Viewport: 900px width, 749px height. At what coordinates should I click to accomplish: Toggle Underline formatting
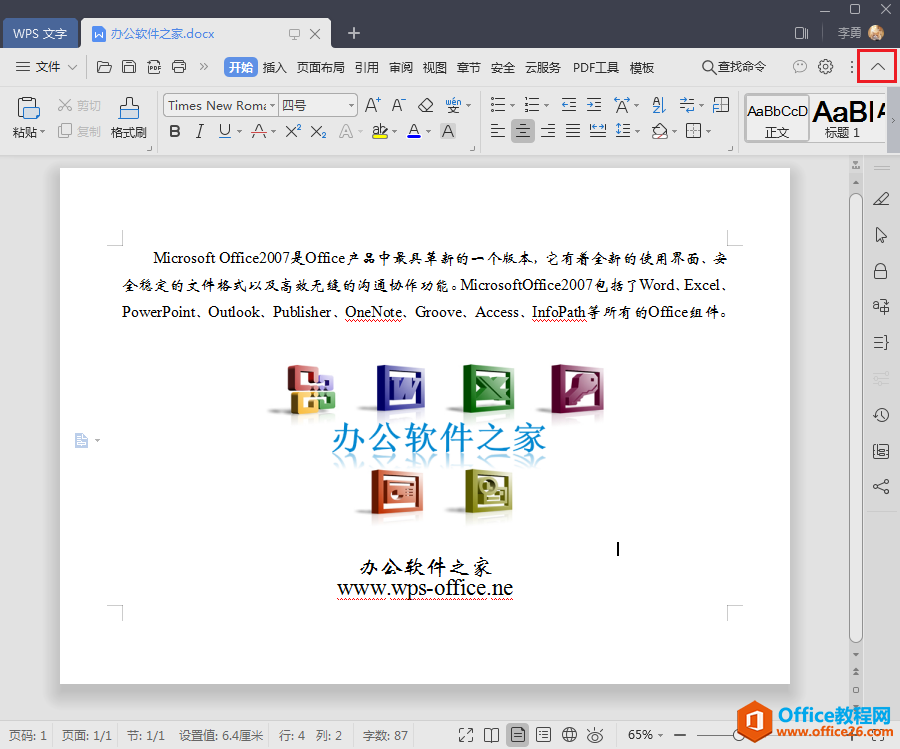pyautogui.click(x=225, y=131)
